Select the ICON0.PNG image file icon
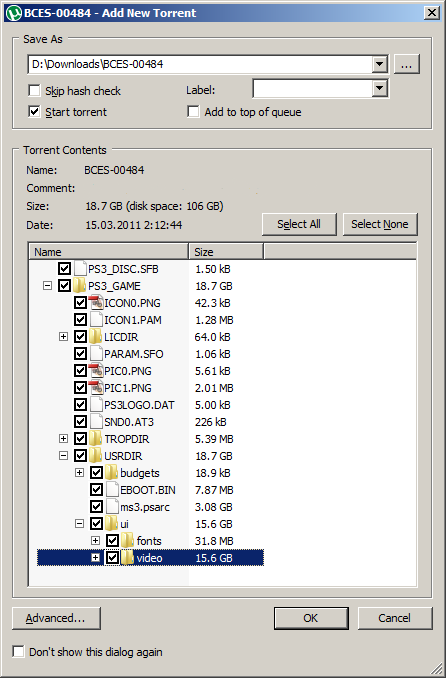 96,303
